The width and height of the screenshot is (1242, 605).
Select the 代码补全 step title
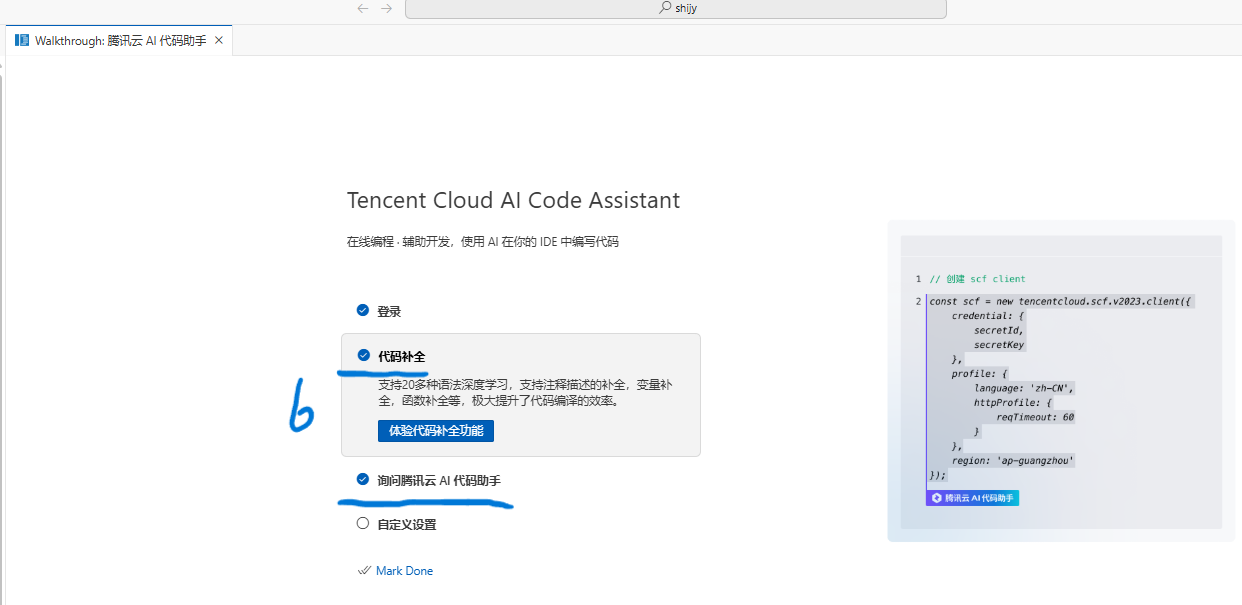tap(402, 356)
